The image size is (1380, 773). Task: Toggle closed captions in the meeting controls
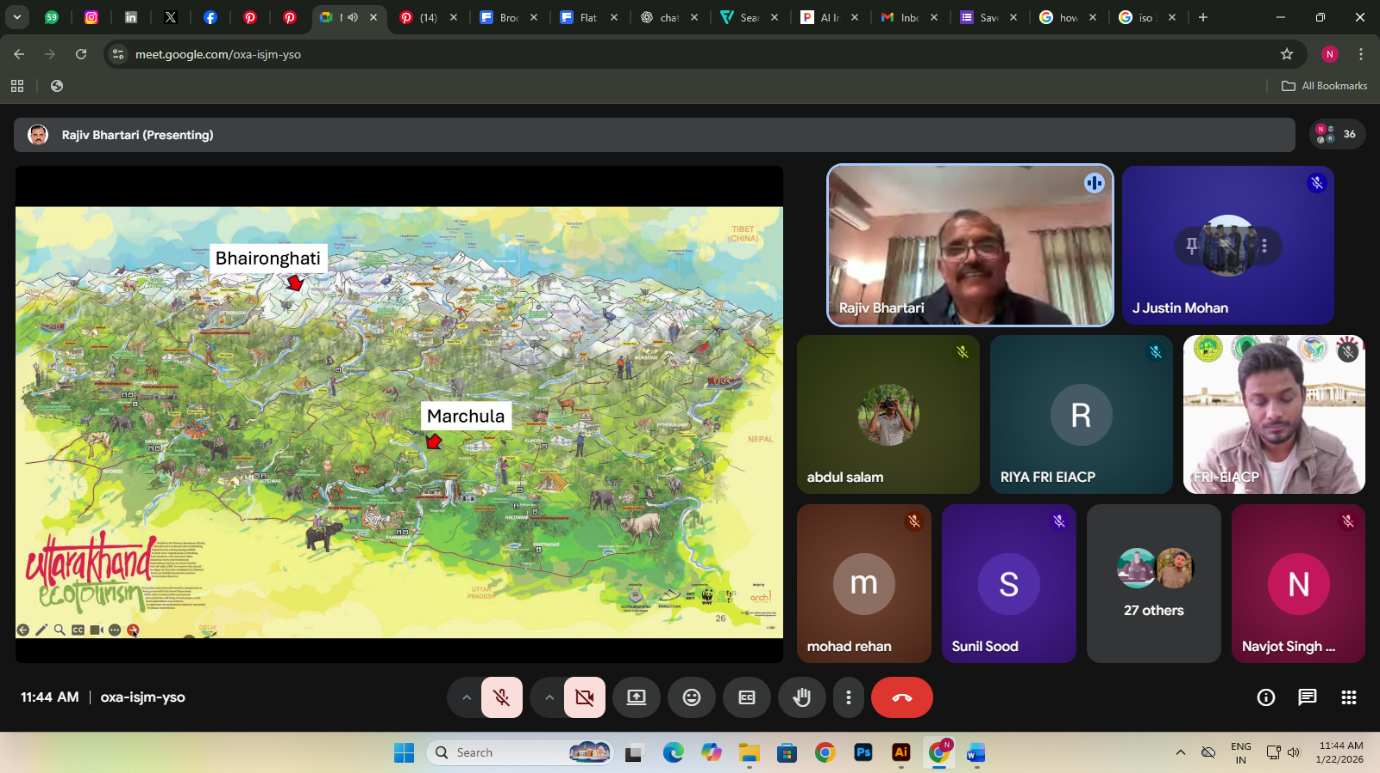746,698
